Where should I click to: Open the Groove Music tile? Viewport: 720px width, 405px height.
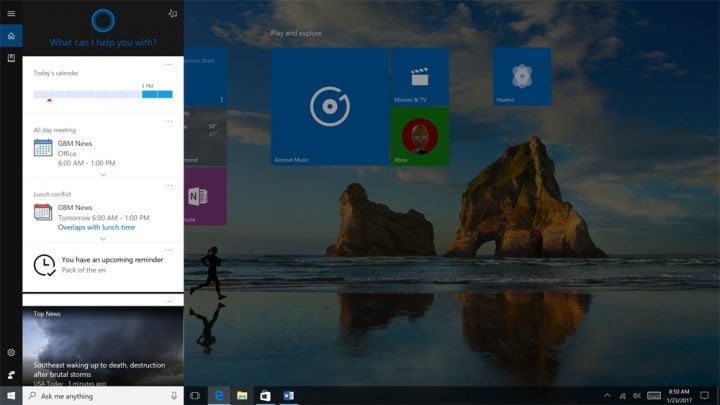point(329,107)
